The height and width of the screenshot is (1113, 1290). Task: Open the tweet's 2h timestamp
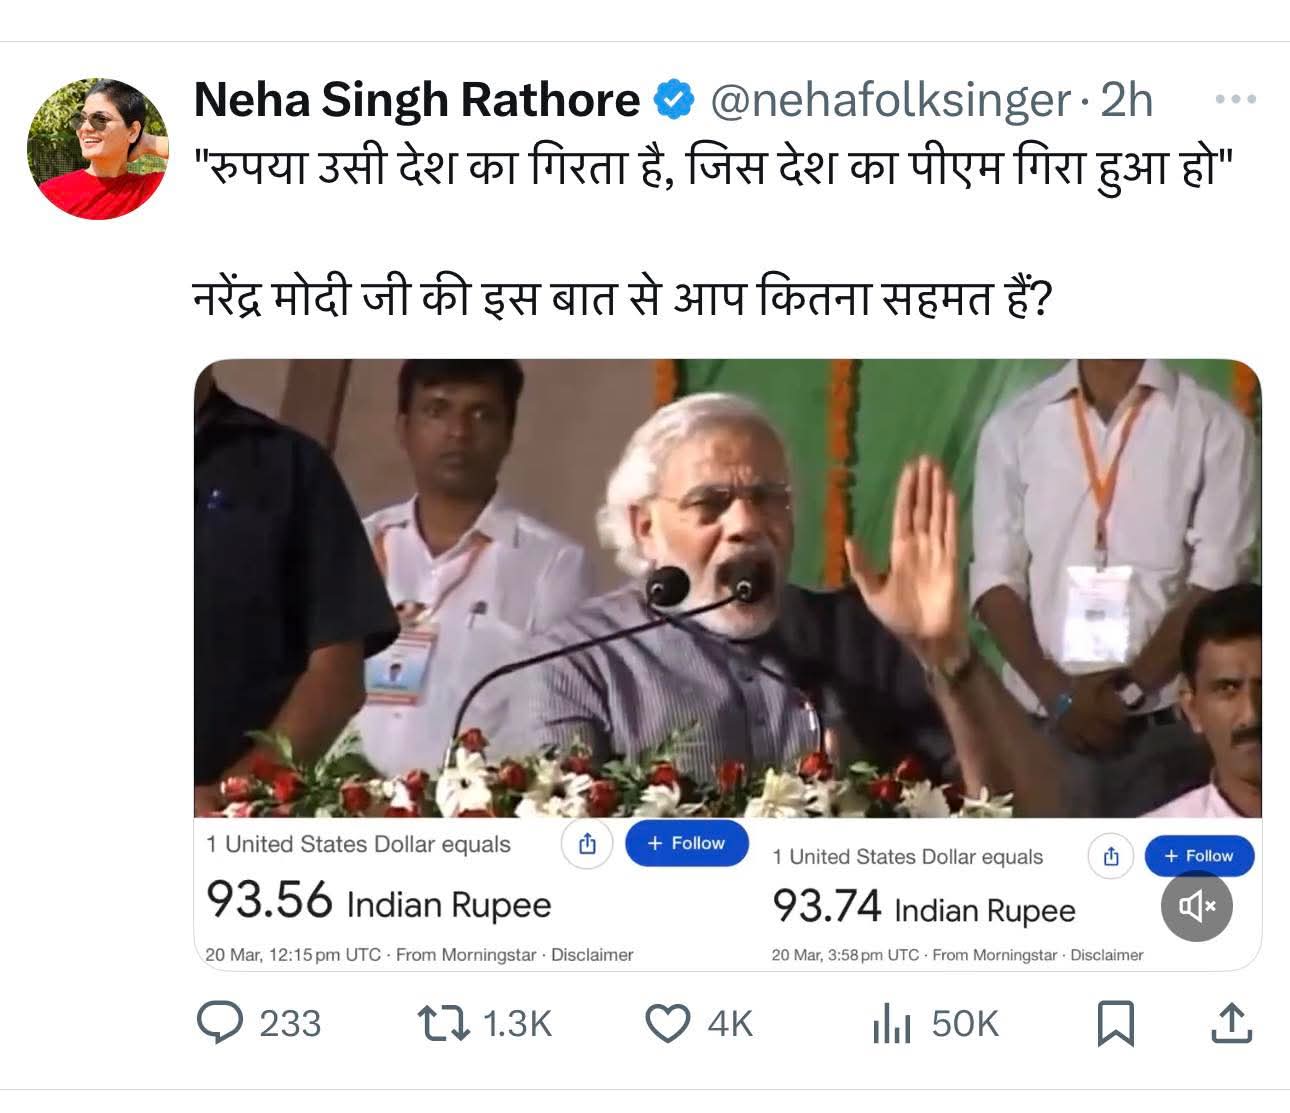click(1127, 100)
